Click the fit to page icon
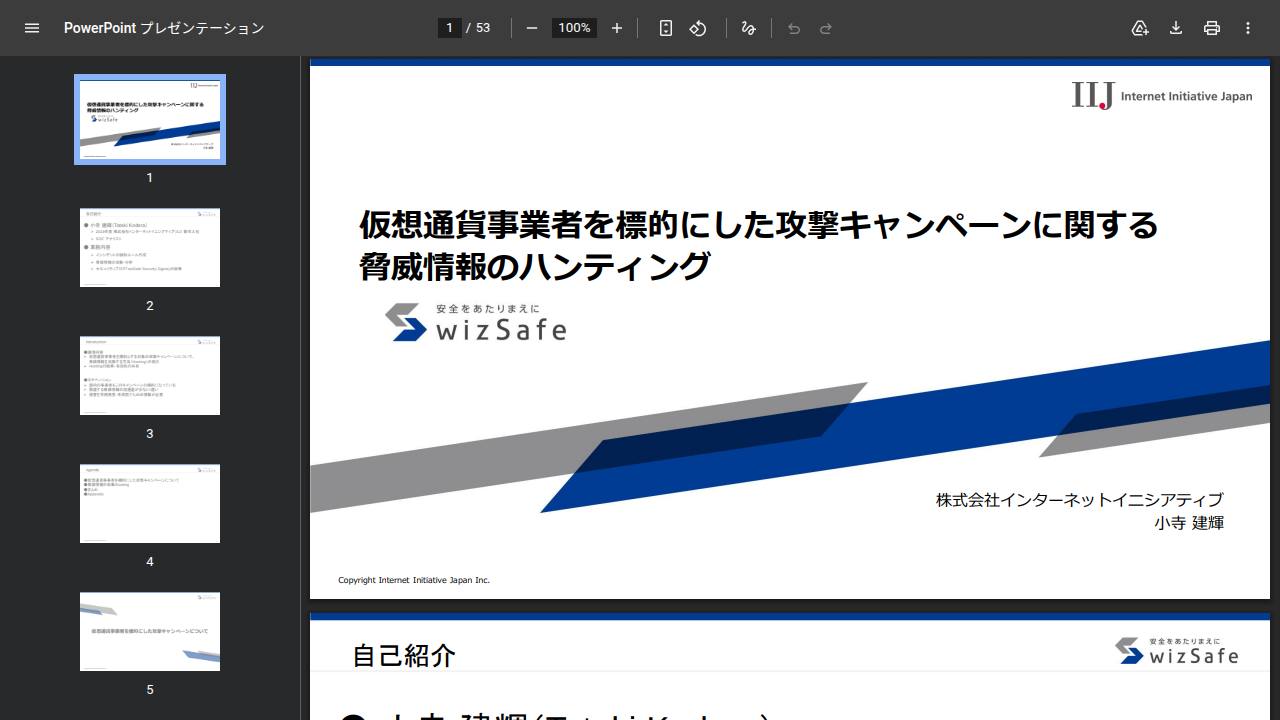 point(666,28)
